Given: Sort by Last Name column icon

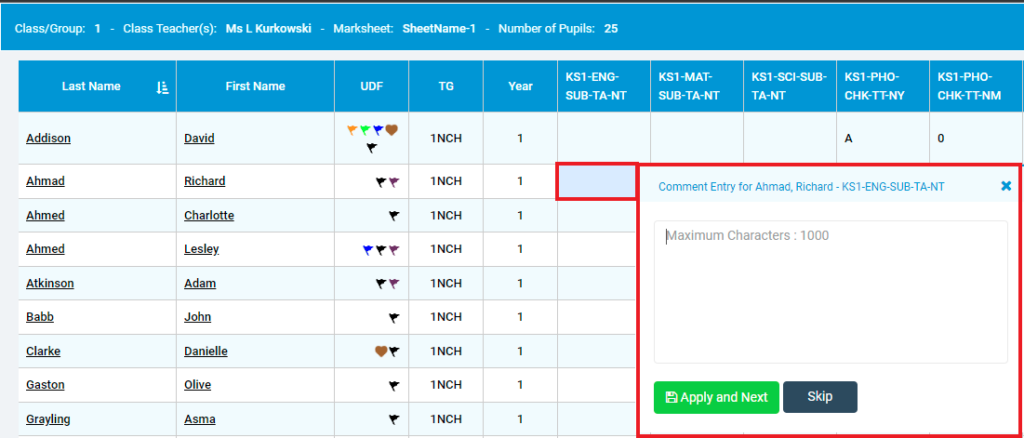Looking at the screenshot, I should 163,87.
